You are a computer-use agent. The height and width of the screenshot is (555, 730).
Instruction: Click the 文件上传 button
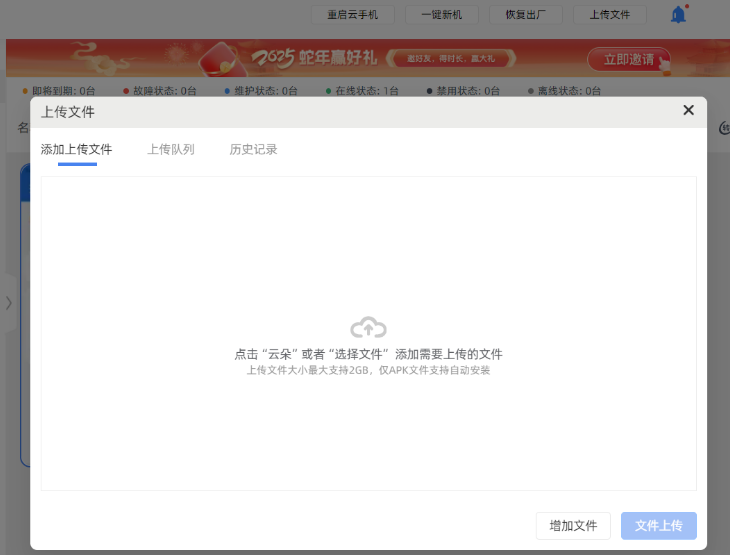click(x=658, y=526)
